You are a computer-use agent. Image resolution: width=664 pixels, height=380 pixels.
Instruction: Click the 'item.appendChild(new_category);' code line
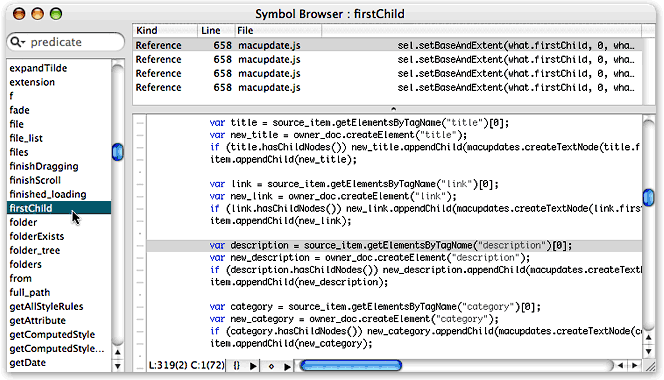291,344
